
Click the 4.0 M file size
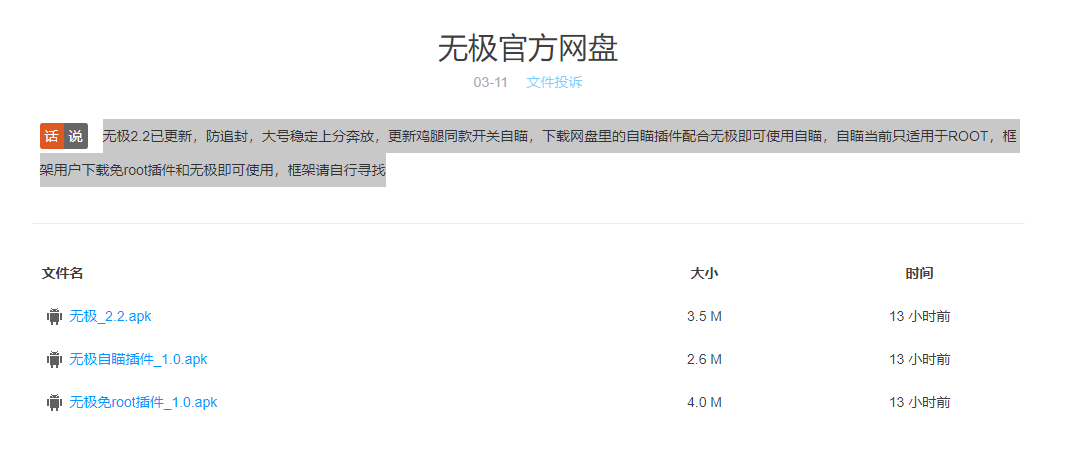click(x=704, y=402)
